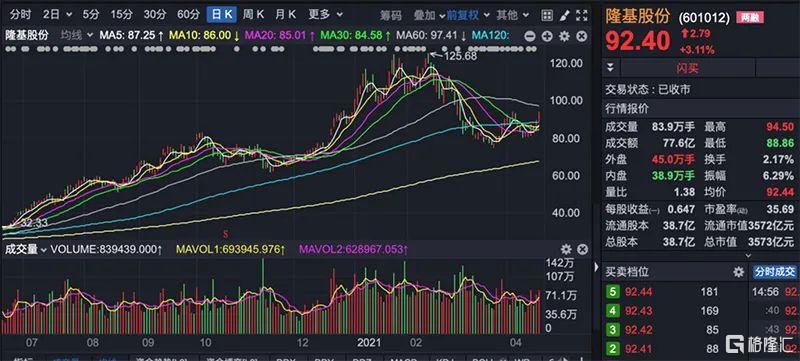Expand the chart to fullscreen
Screen dimensions: 800x361
[581, 15]
